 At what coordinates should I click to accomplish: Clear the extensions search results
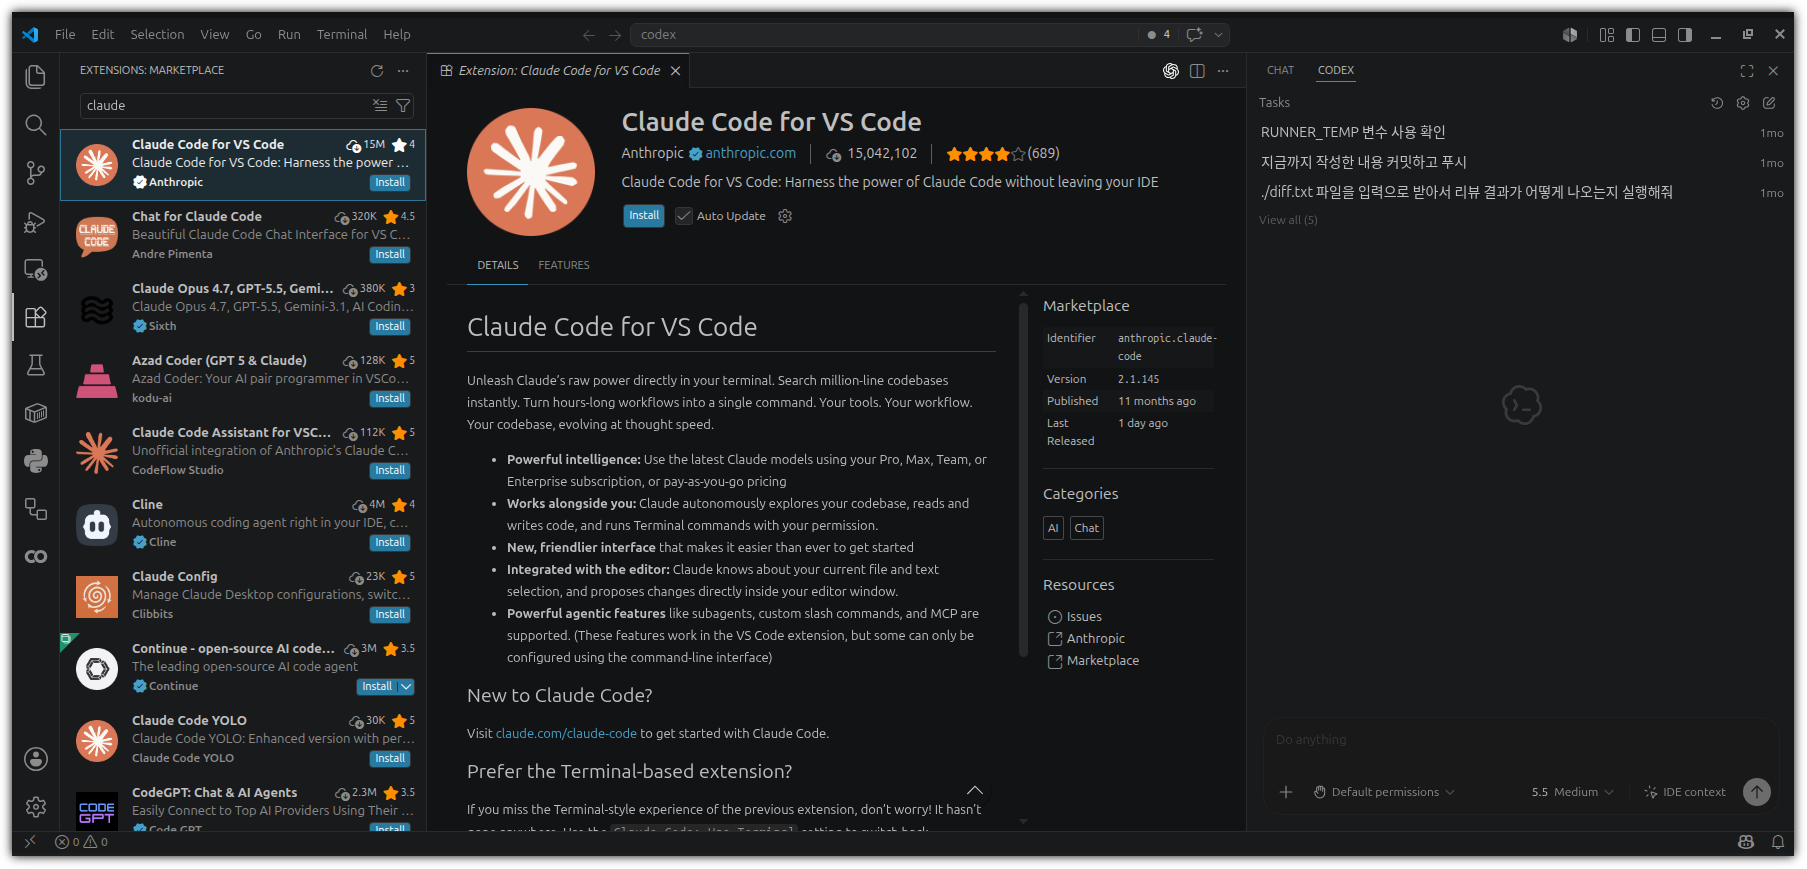point(380,105)
